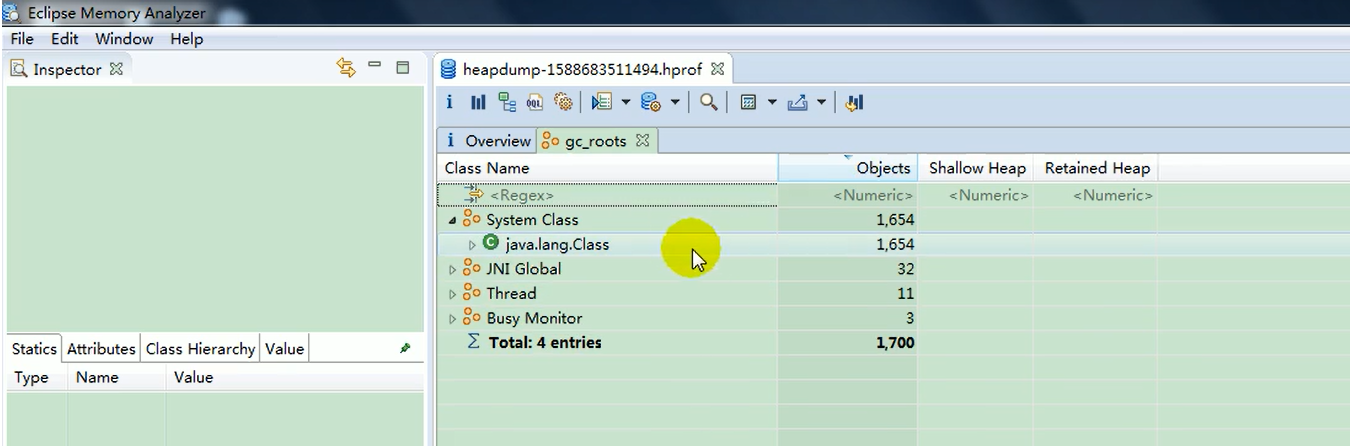This screenshot has width=1350, height=446.
Task: Open the Run Expert Reports dropdown arrow
Action: (x=626, y=102)
